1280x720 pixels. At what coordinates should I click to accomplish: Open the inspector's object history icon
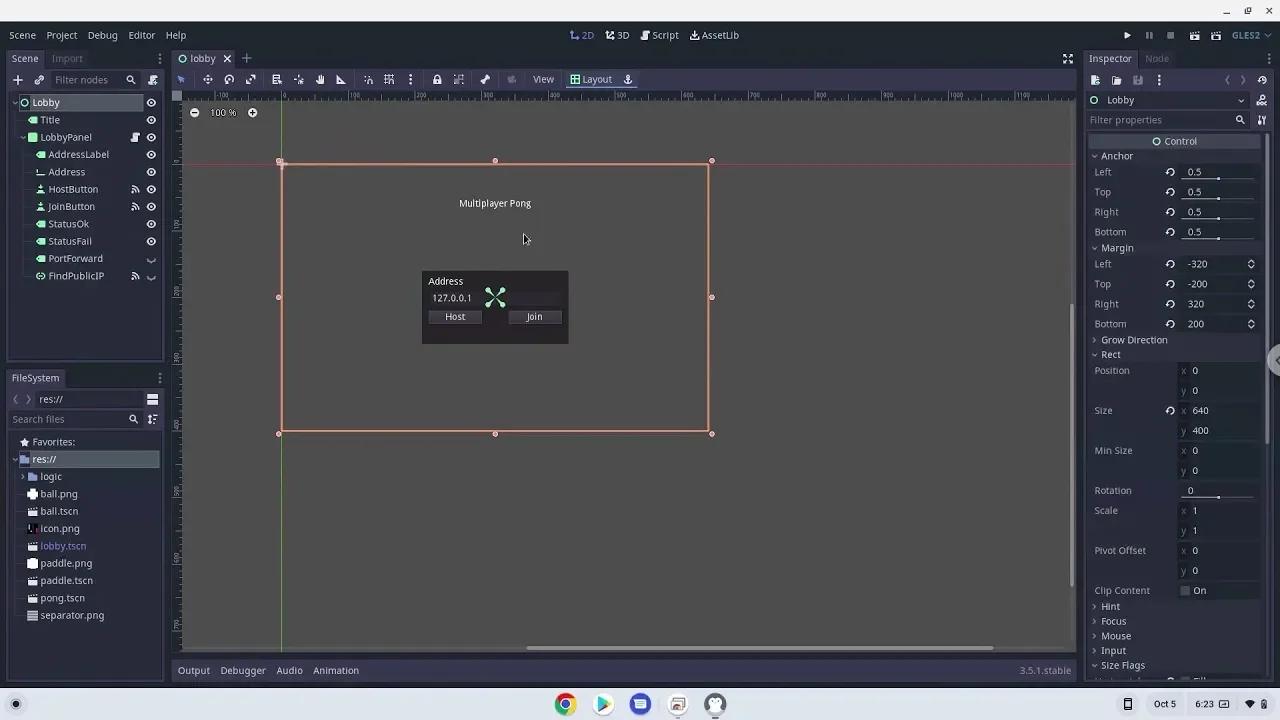tap(1262, 80)
